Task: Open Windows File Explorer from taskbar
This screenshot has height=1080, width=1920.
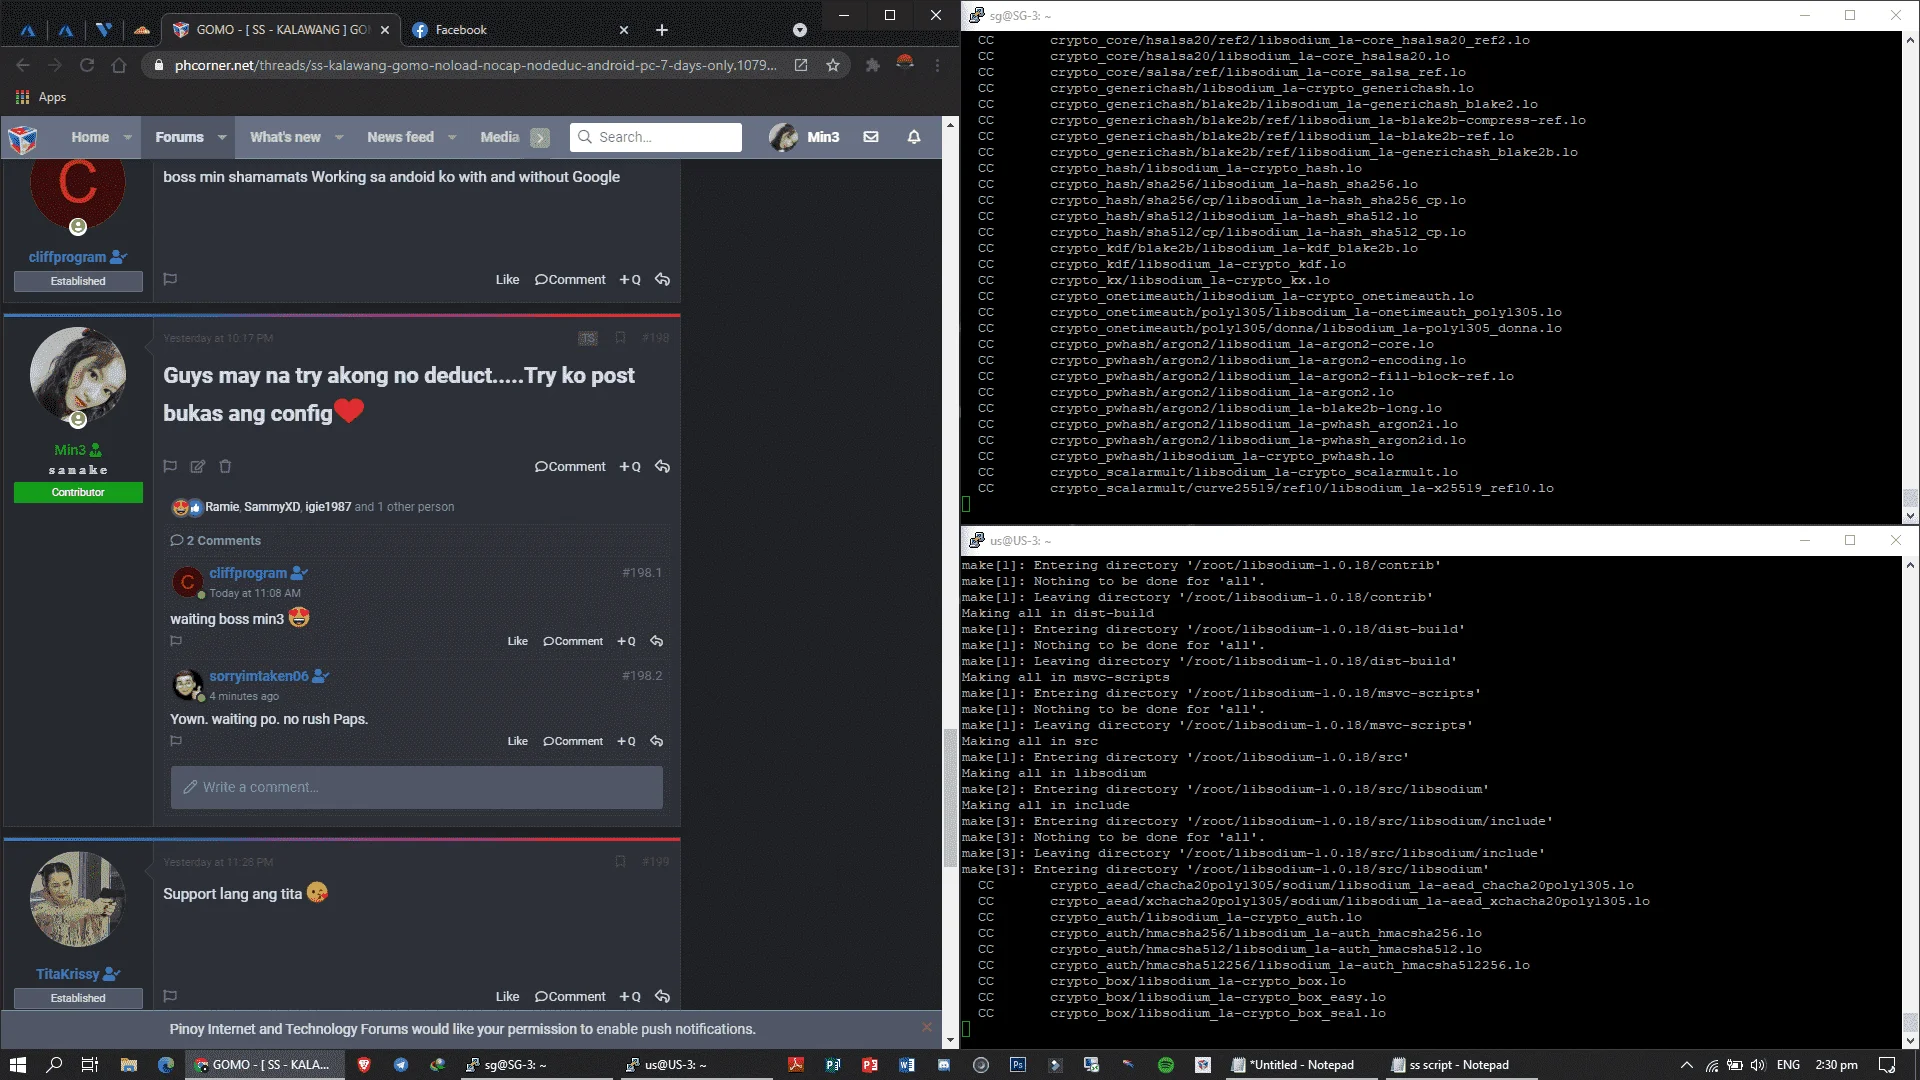Action: [x=128, y=1065]
